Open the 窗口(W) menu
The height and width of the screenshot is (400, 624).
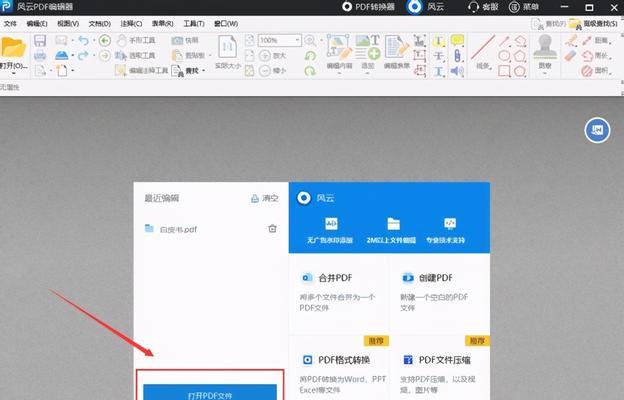pos(226,24)
